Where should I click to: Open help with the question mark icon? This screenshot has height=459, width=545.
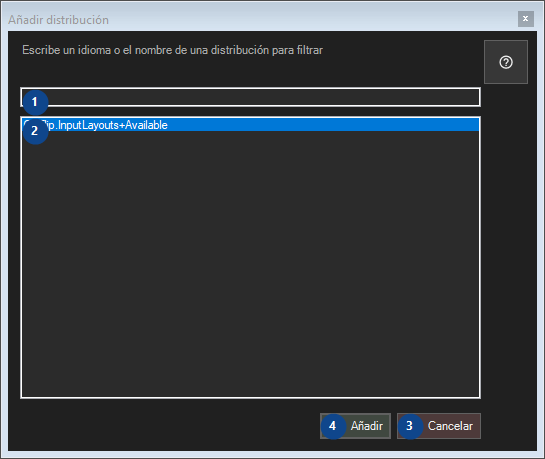(x=506, y=62)
